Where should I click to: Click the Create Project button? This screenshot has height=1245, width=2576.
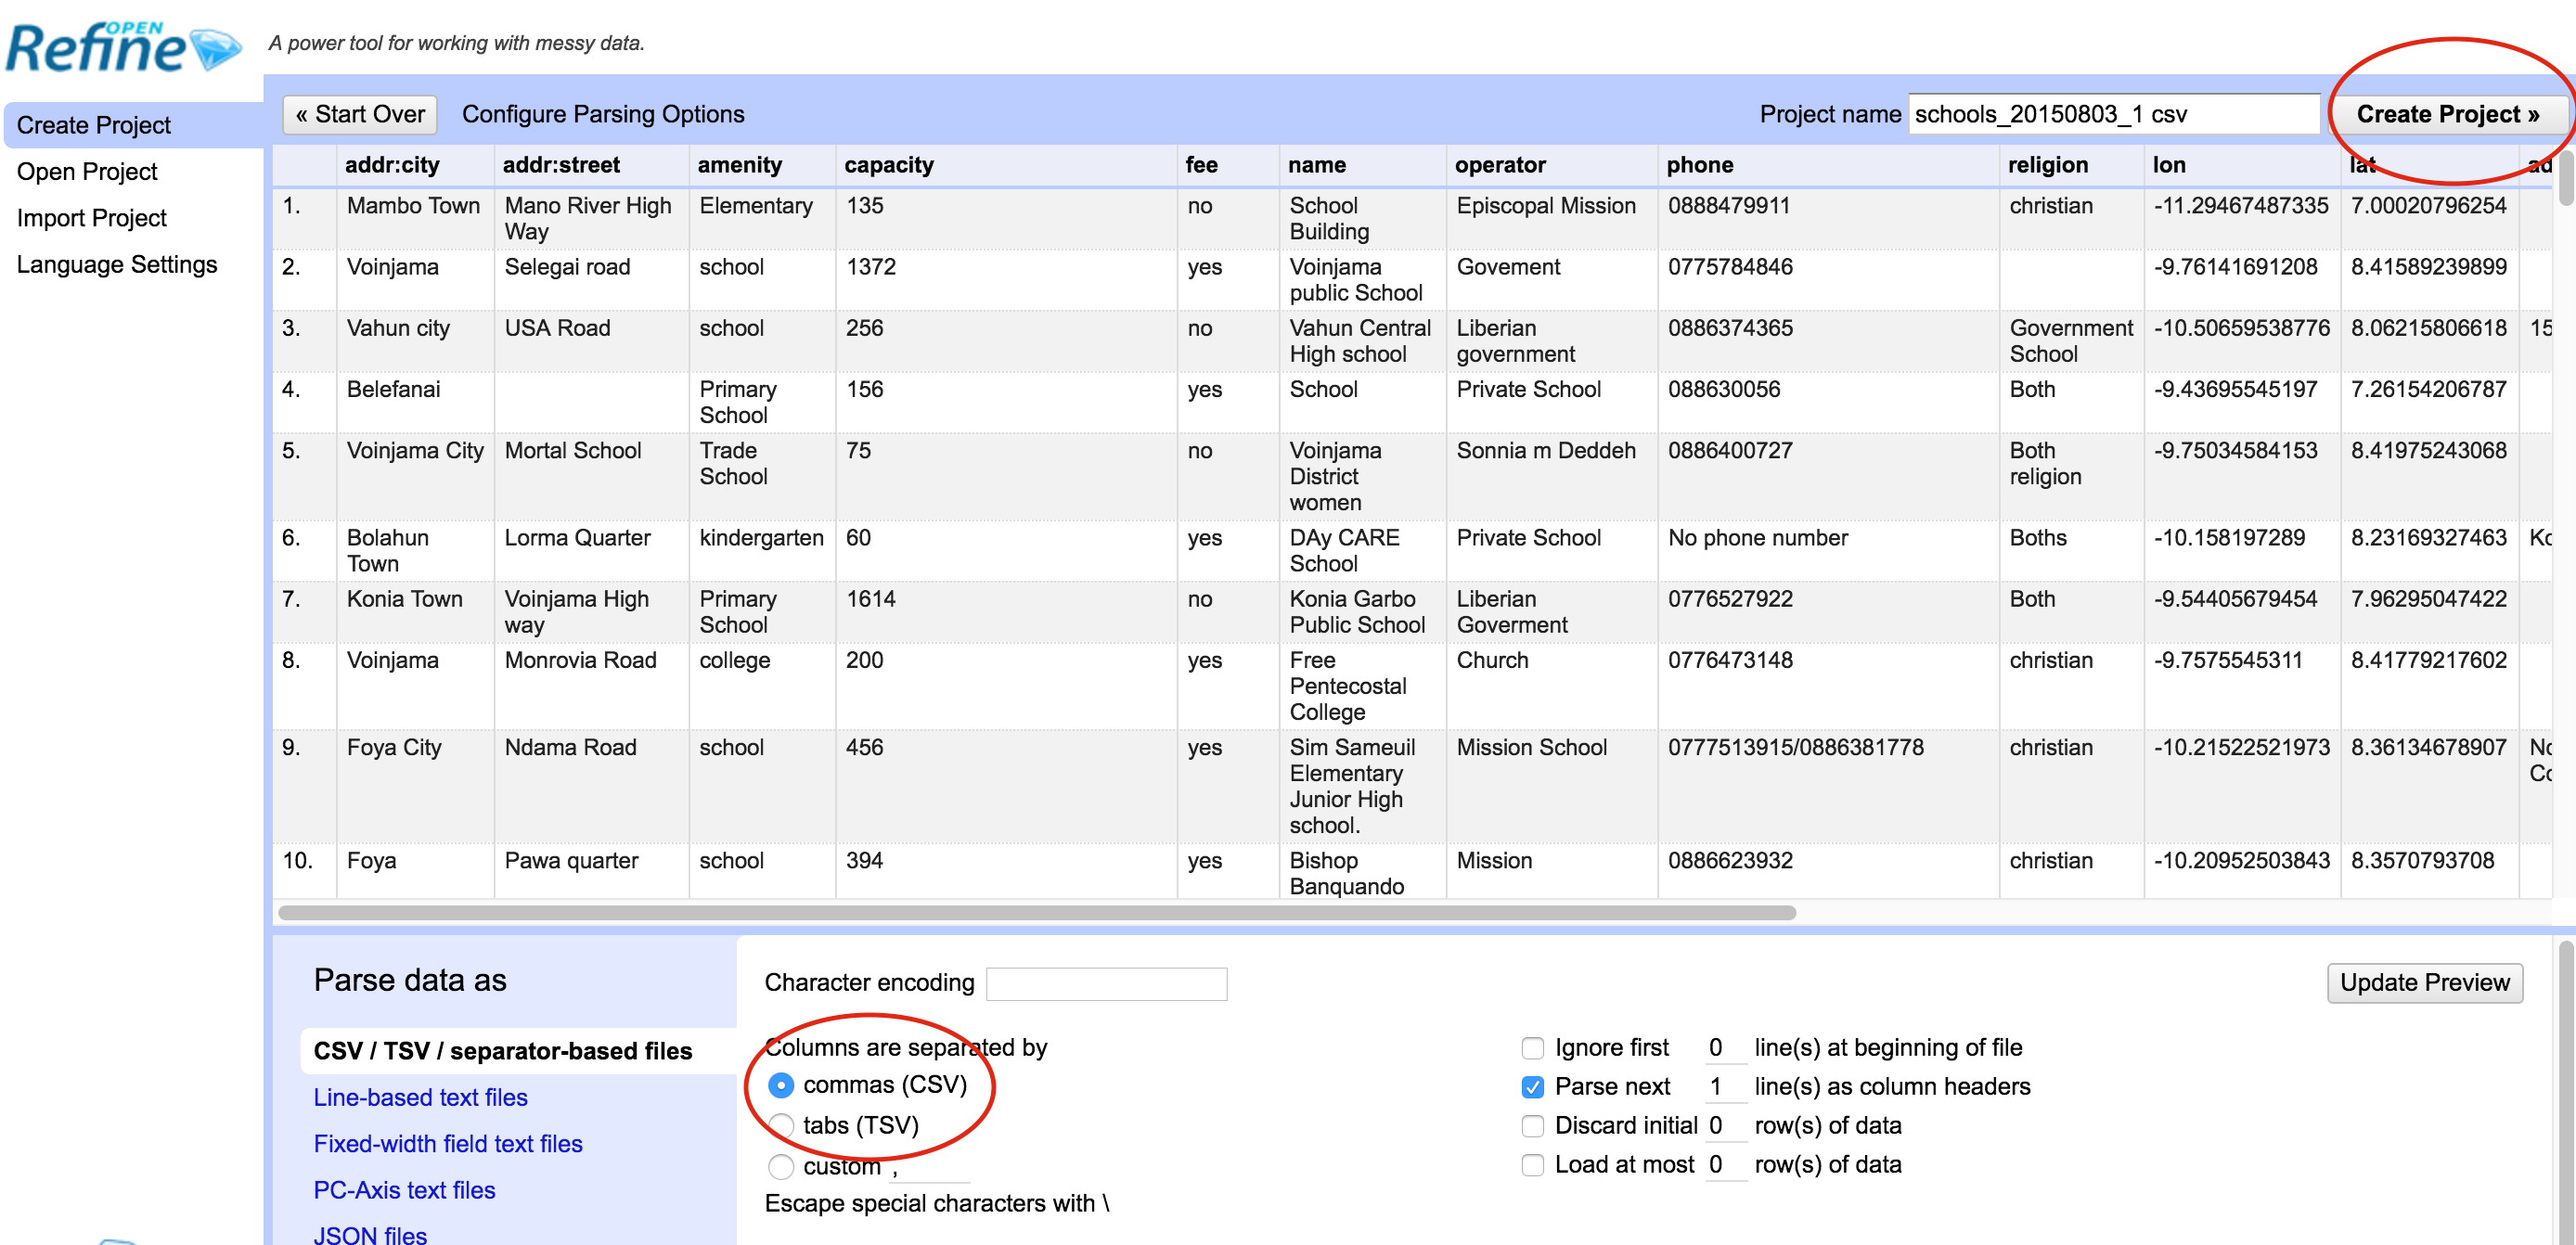click(x=2446, y=114)
